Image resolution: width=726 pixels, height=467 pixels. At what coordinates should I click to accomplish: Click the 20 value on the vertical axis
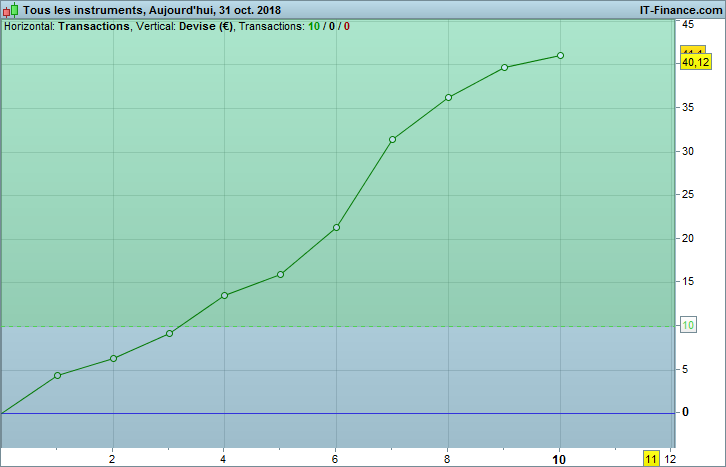[688, 238]
